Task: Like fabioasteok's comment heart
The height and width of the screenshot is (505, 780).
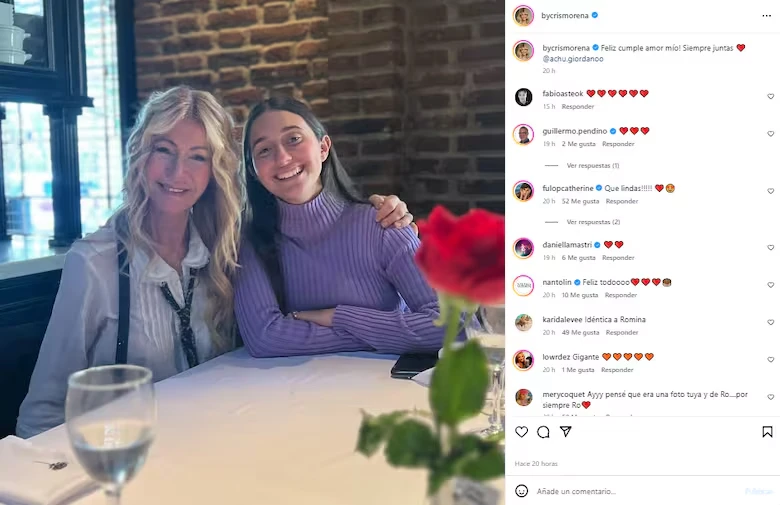Action: point(771,97)
